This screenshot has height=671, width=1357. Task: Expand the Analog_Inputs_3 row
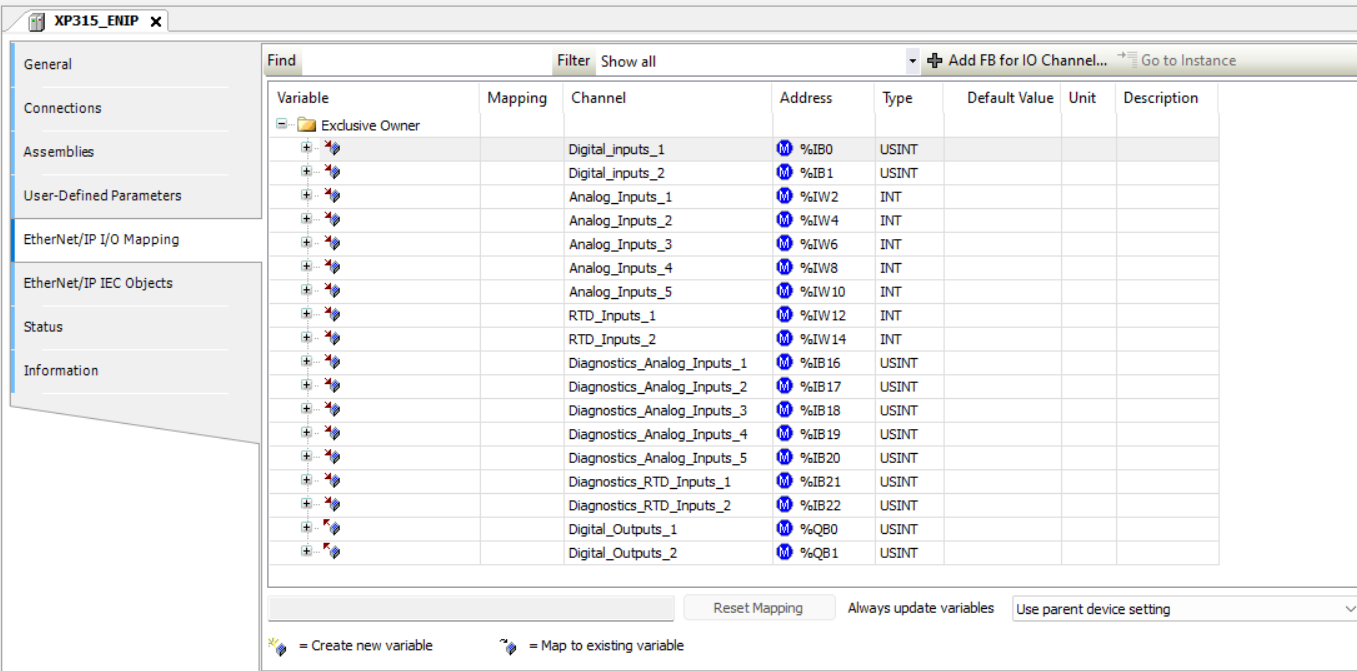[x=307, y=244]
